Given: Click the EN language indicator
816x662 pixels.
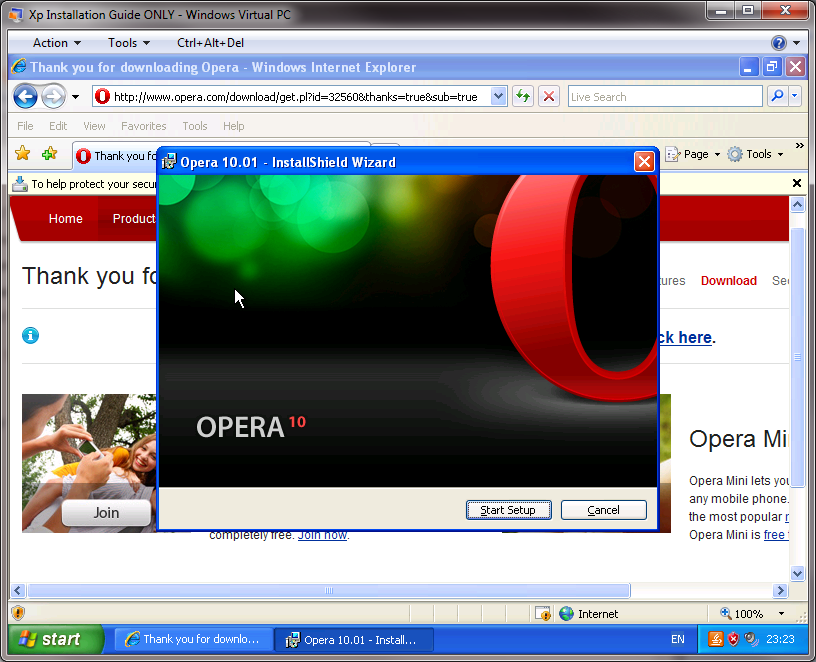Looking at the screenshot, I should pyautogui.click(x=678, y=639).
